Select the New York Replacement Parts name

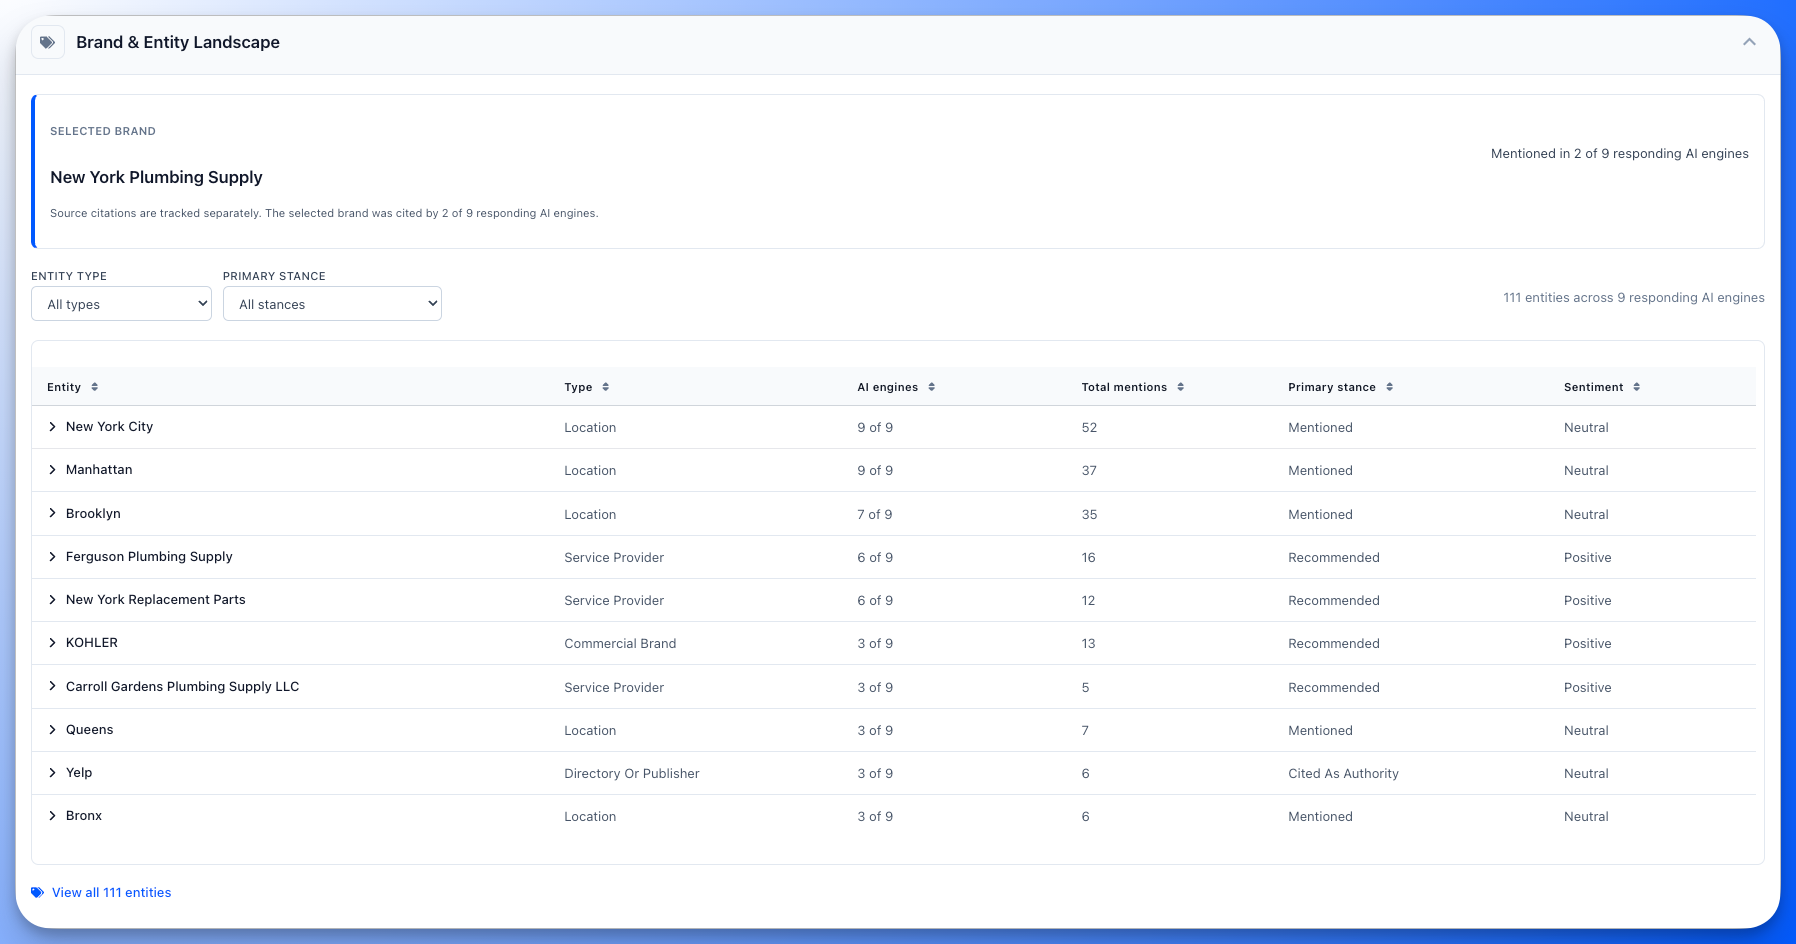(155, 600)
